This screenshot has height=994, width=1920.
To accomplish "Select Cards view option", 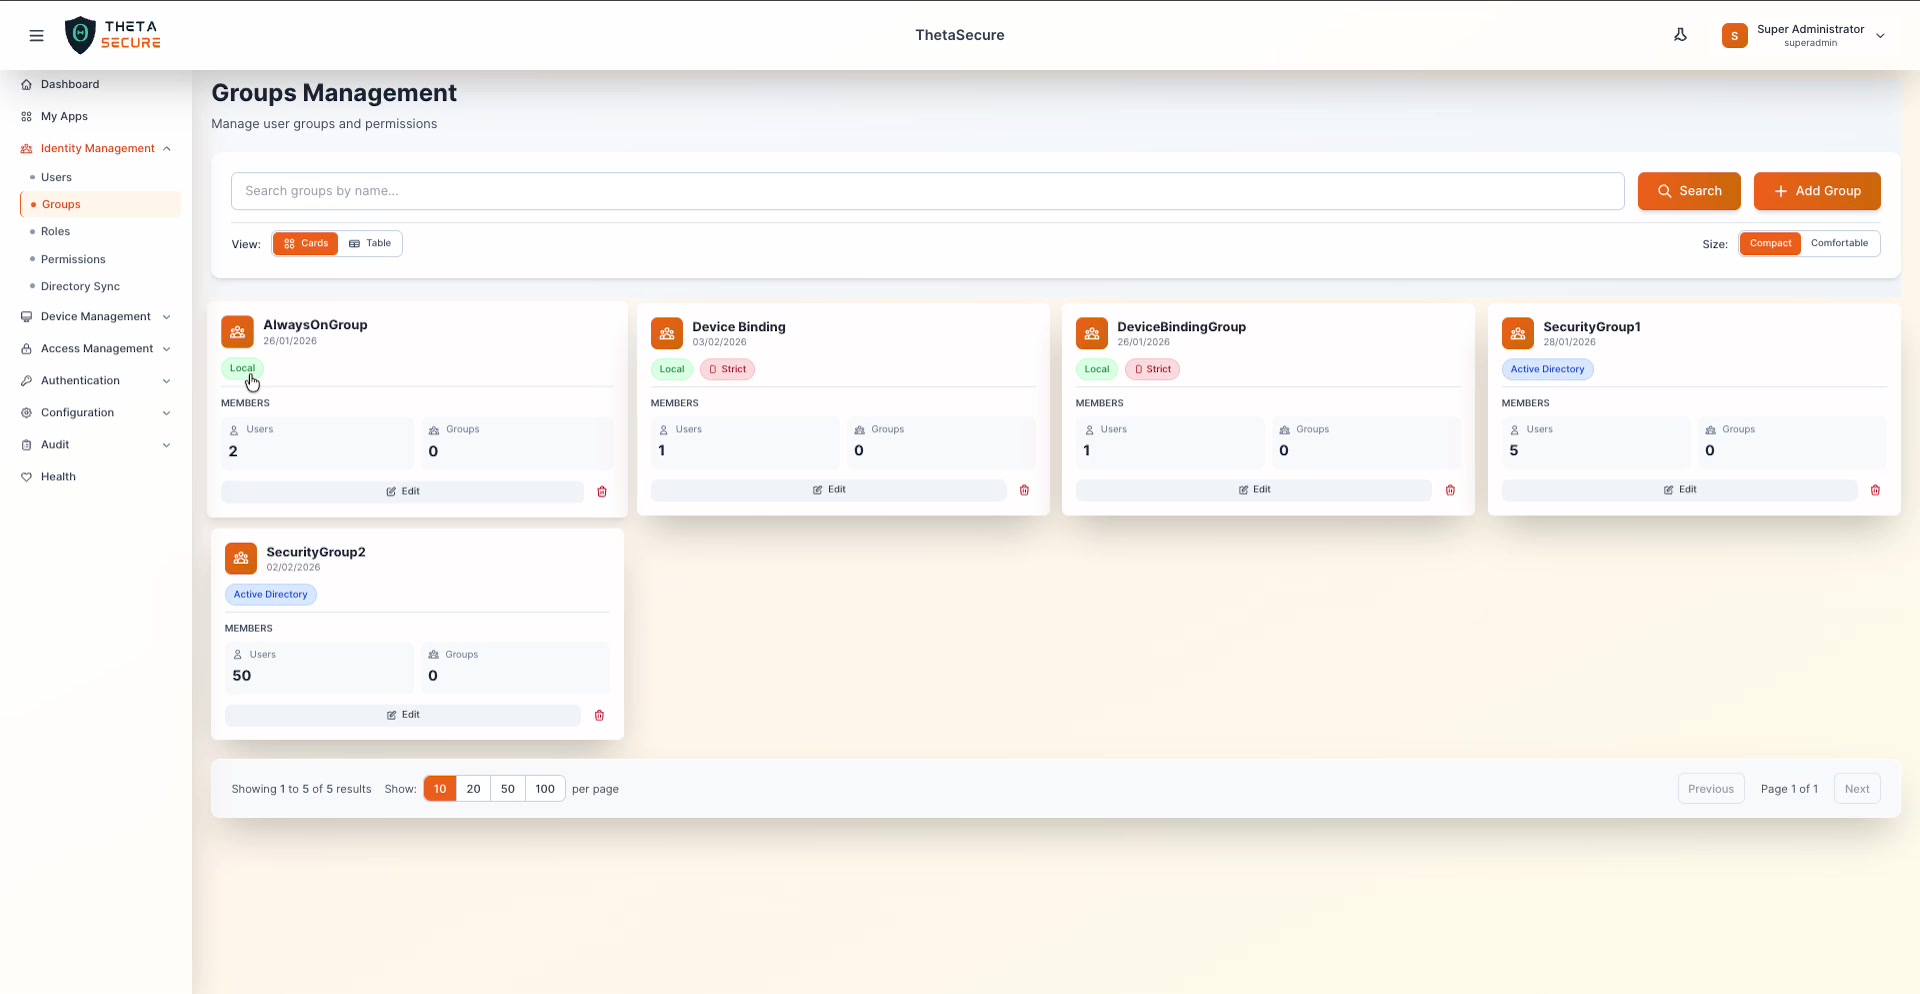I will 306,244.
